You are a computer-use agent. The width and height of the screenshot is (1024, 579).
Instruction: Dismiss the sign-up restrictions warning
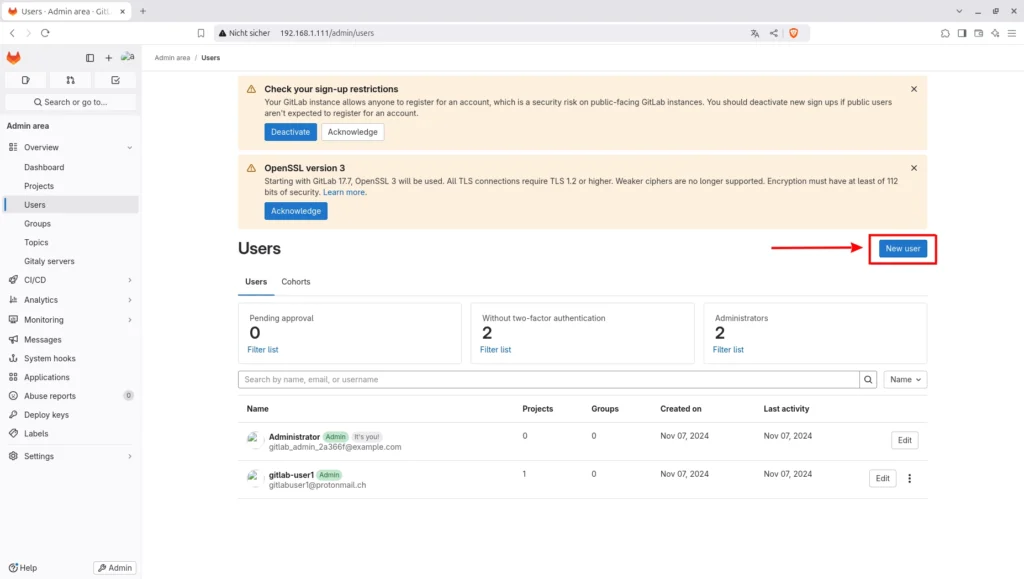point(913,89)
